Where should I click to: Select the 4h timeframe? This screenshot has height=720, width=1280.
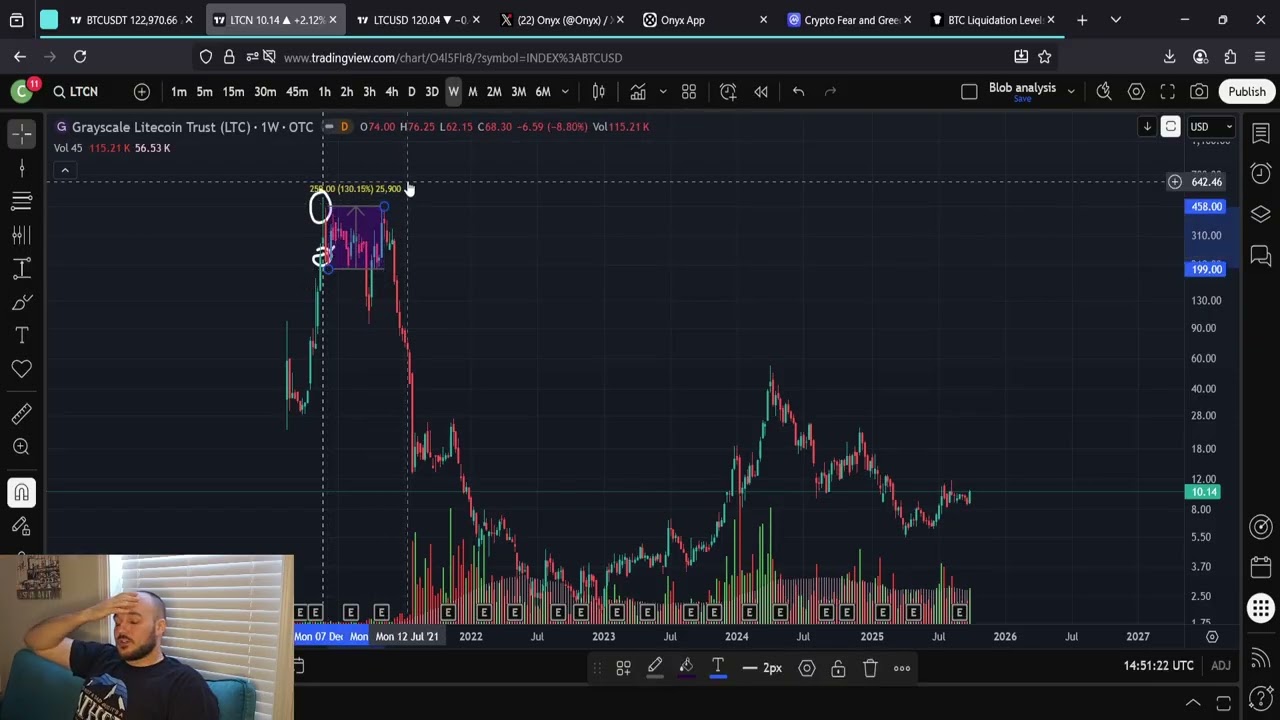[392, 92]
